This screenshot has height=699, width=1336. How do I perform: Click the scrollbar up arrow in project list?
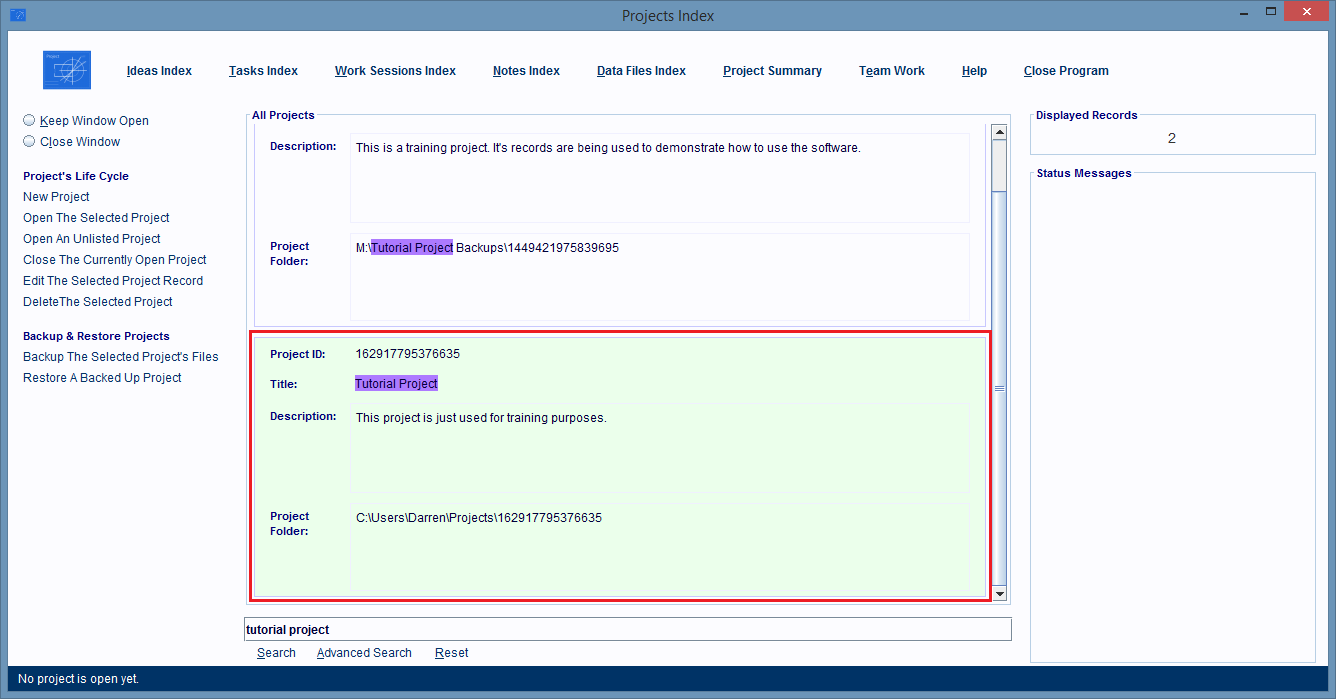[x=998, y=132]
